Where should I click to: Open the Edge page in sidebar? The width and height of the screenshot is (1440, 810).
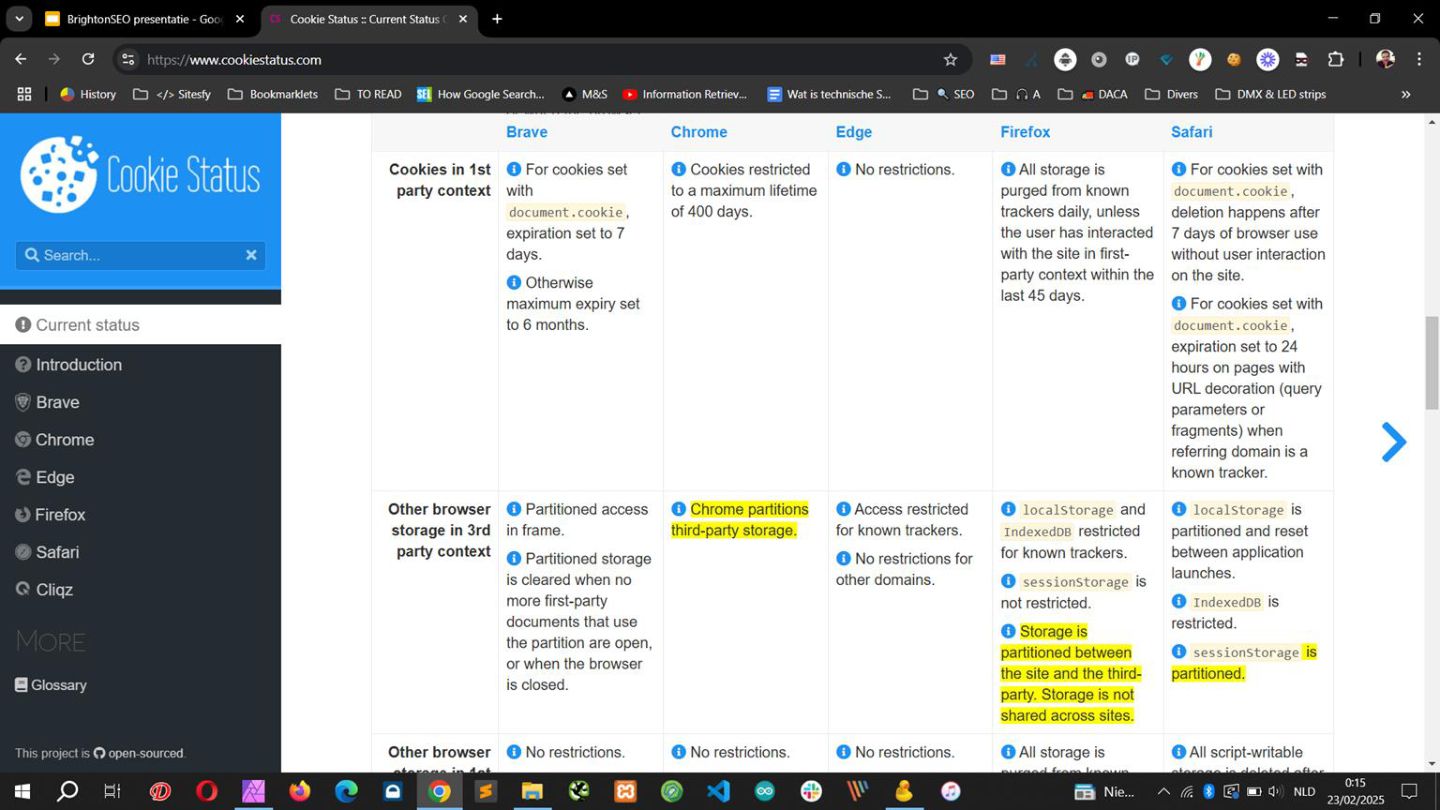point(140,477)
